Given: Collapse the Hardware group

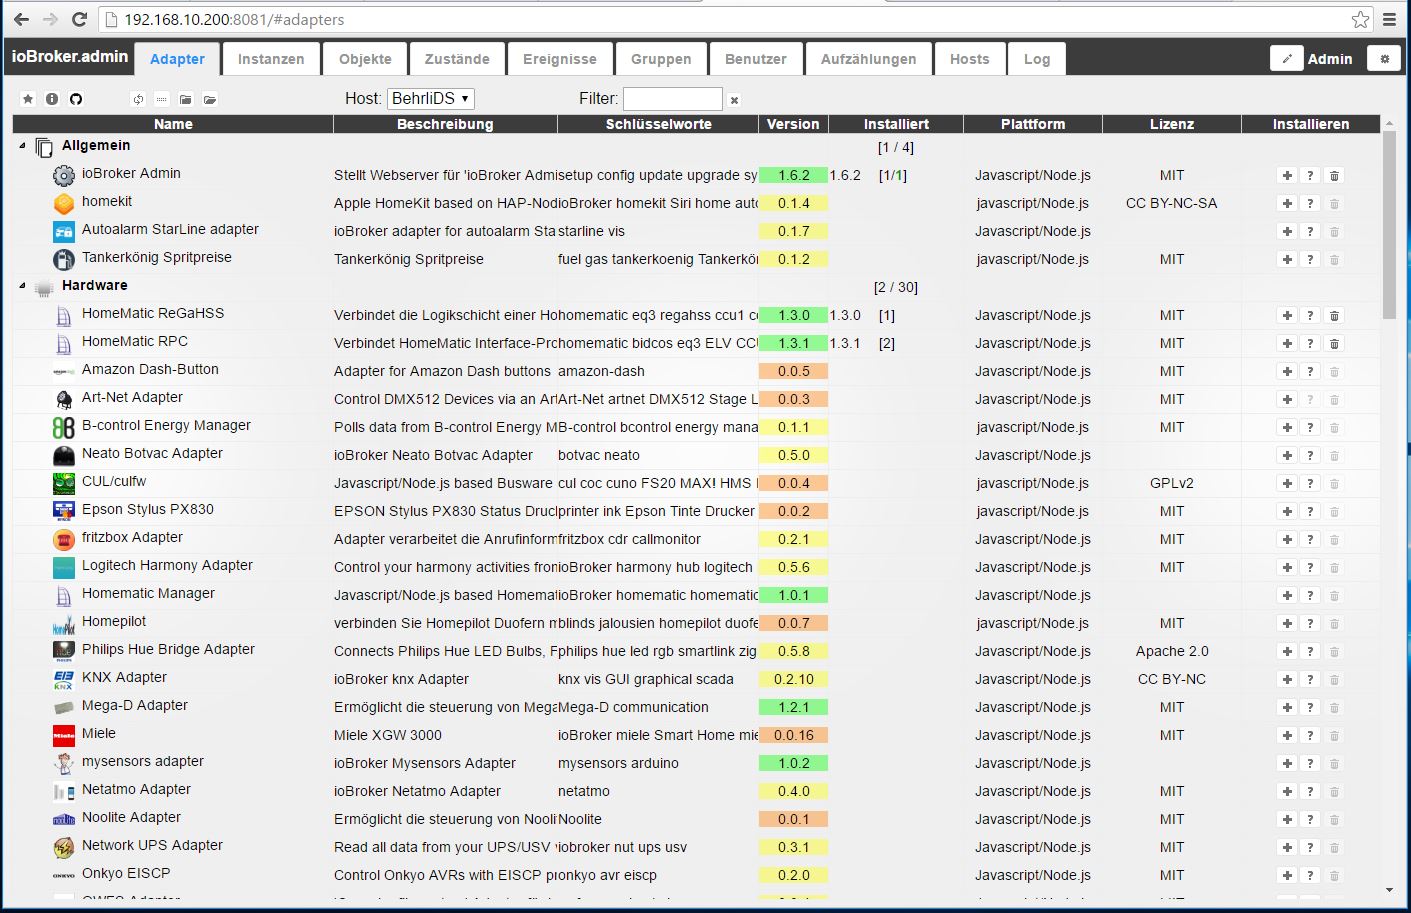Looking at the screenshot, I should click(x=22, y=286).
